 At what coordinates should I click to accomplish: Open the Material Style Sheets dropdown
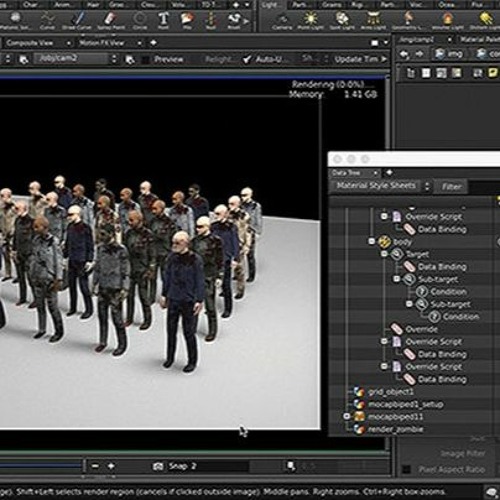[427, 186]
